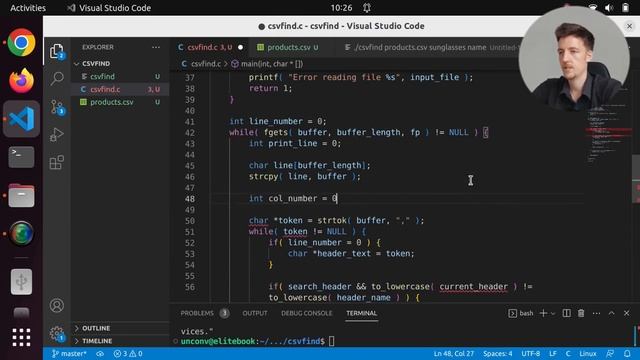Open the Activities overview
The width and height of the screenshot is (640, 360).
click(x=28, y=8)
